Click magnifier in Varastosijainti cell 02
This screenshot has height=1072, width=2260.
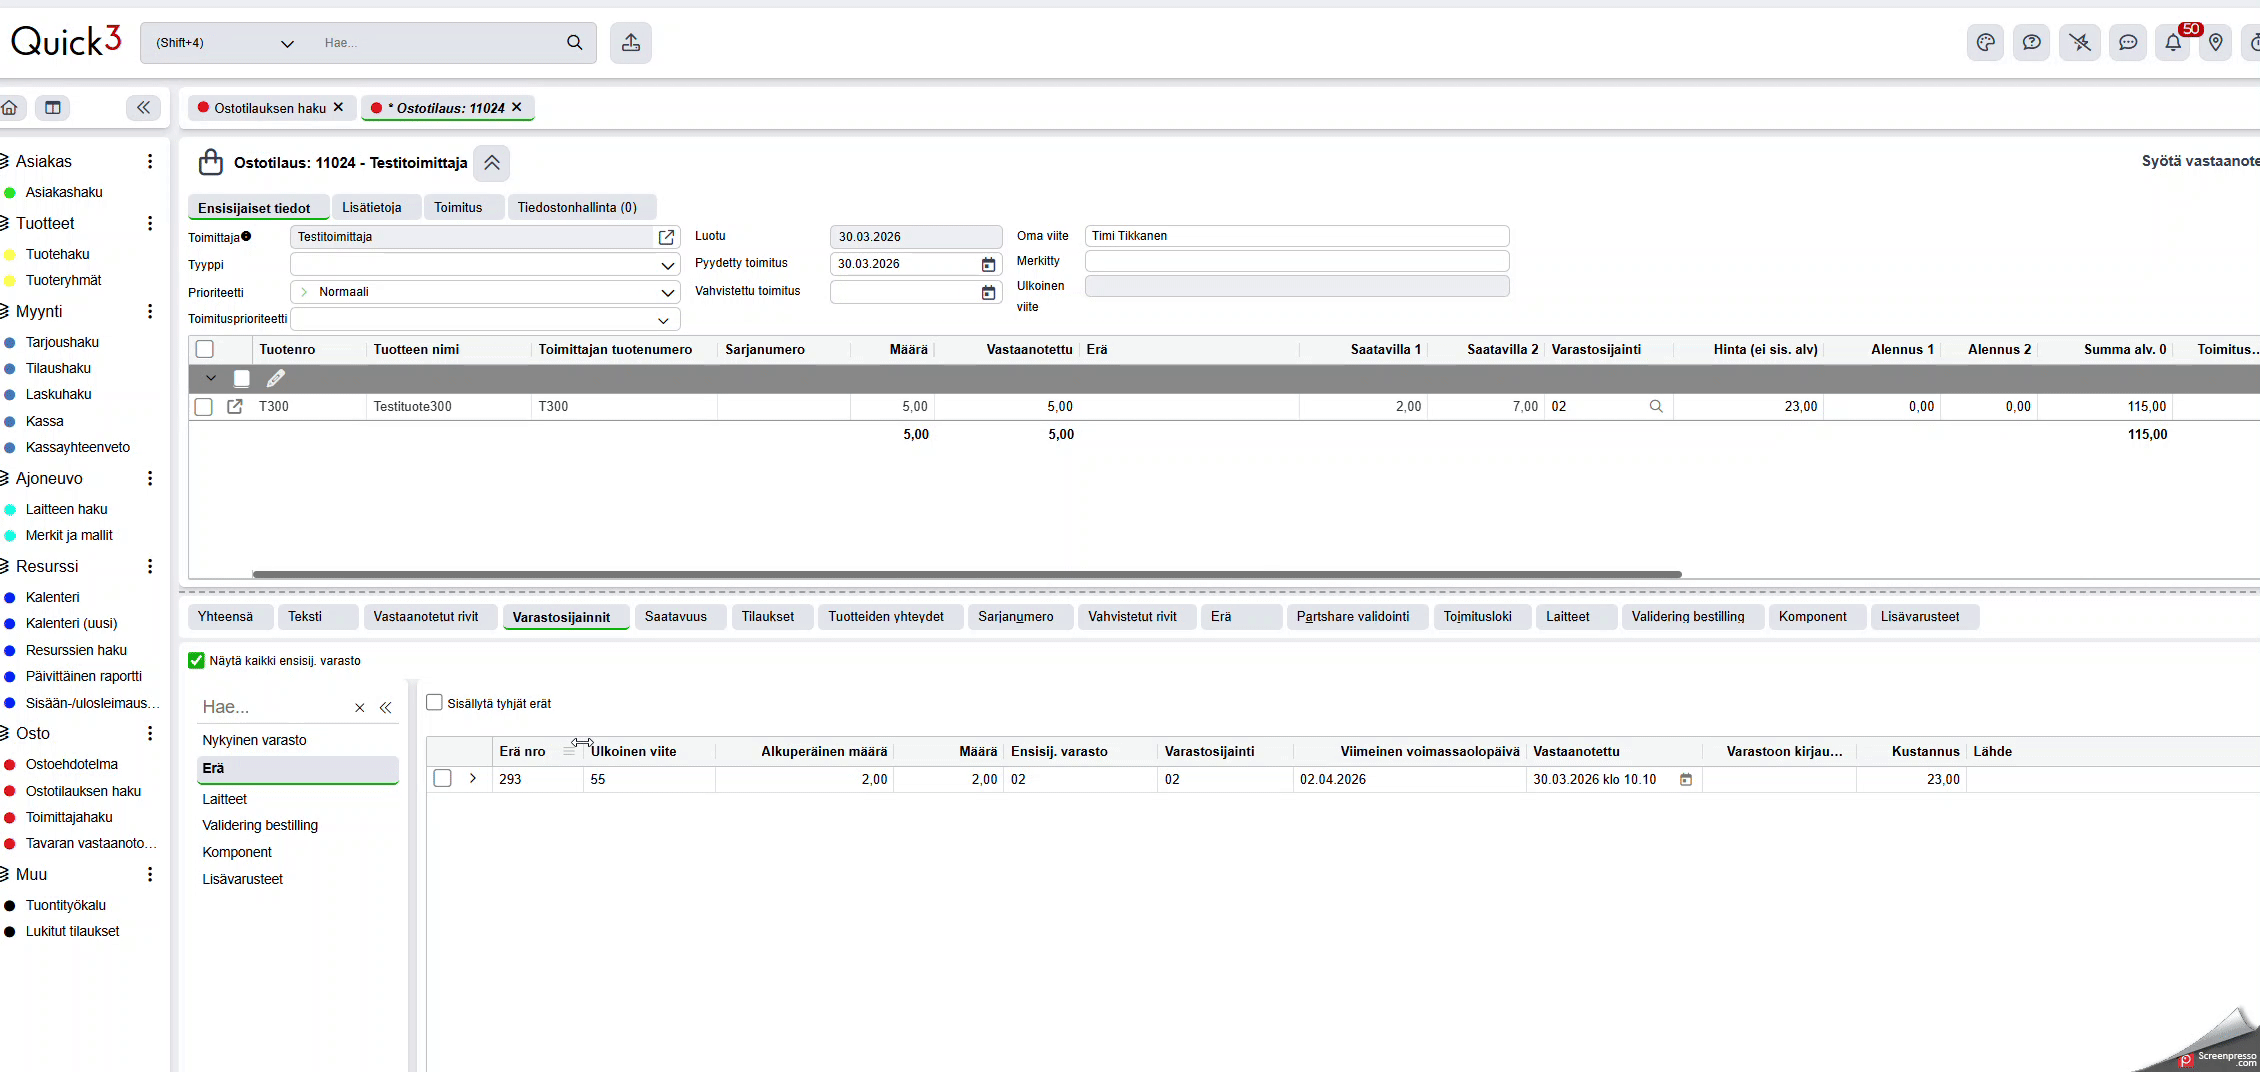1656,406
